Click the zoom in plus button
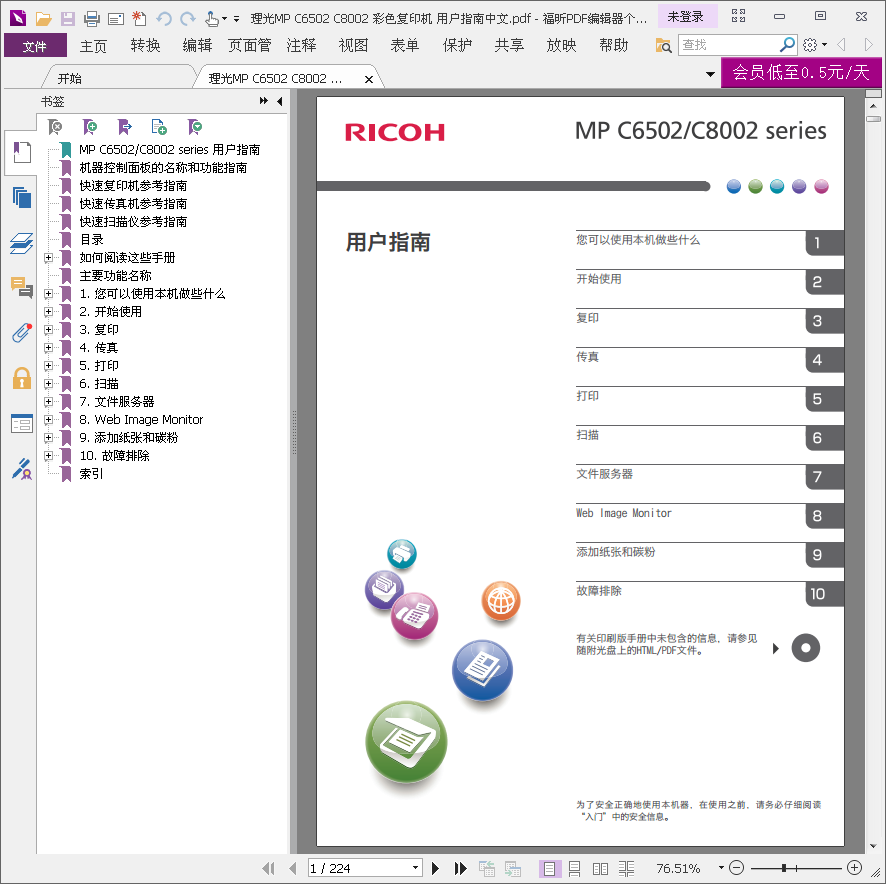The width and height of the screenshot is (886, 884). (855, 868)
